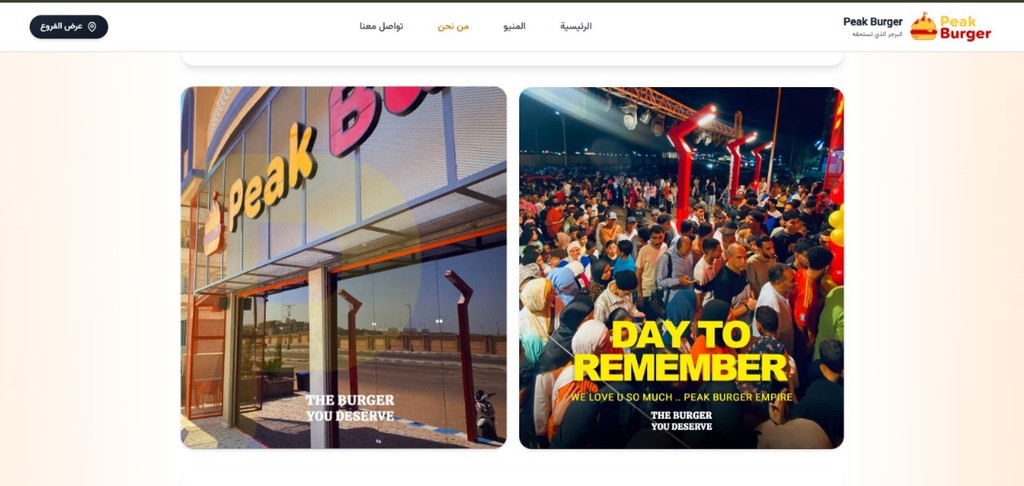Click THE BURGER YOU DESERVE on crowd photo

[681, 421]
